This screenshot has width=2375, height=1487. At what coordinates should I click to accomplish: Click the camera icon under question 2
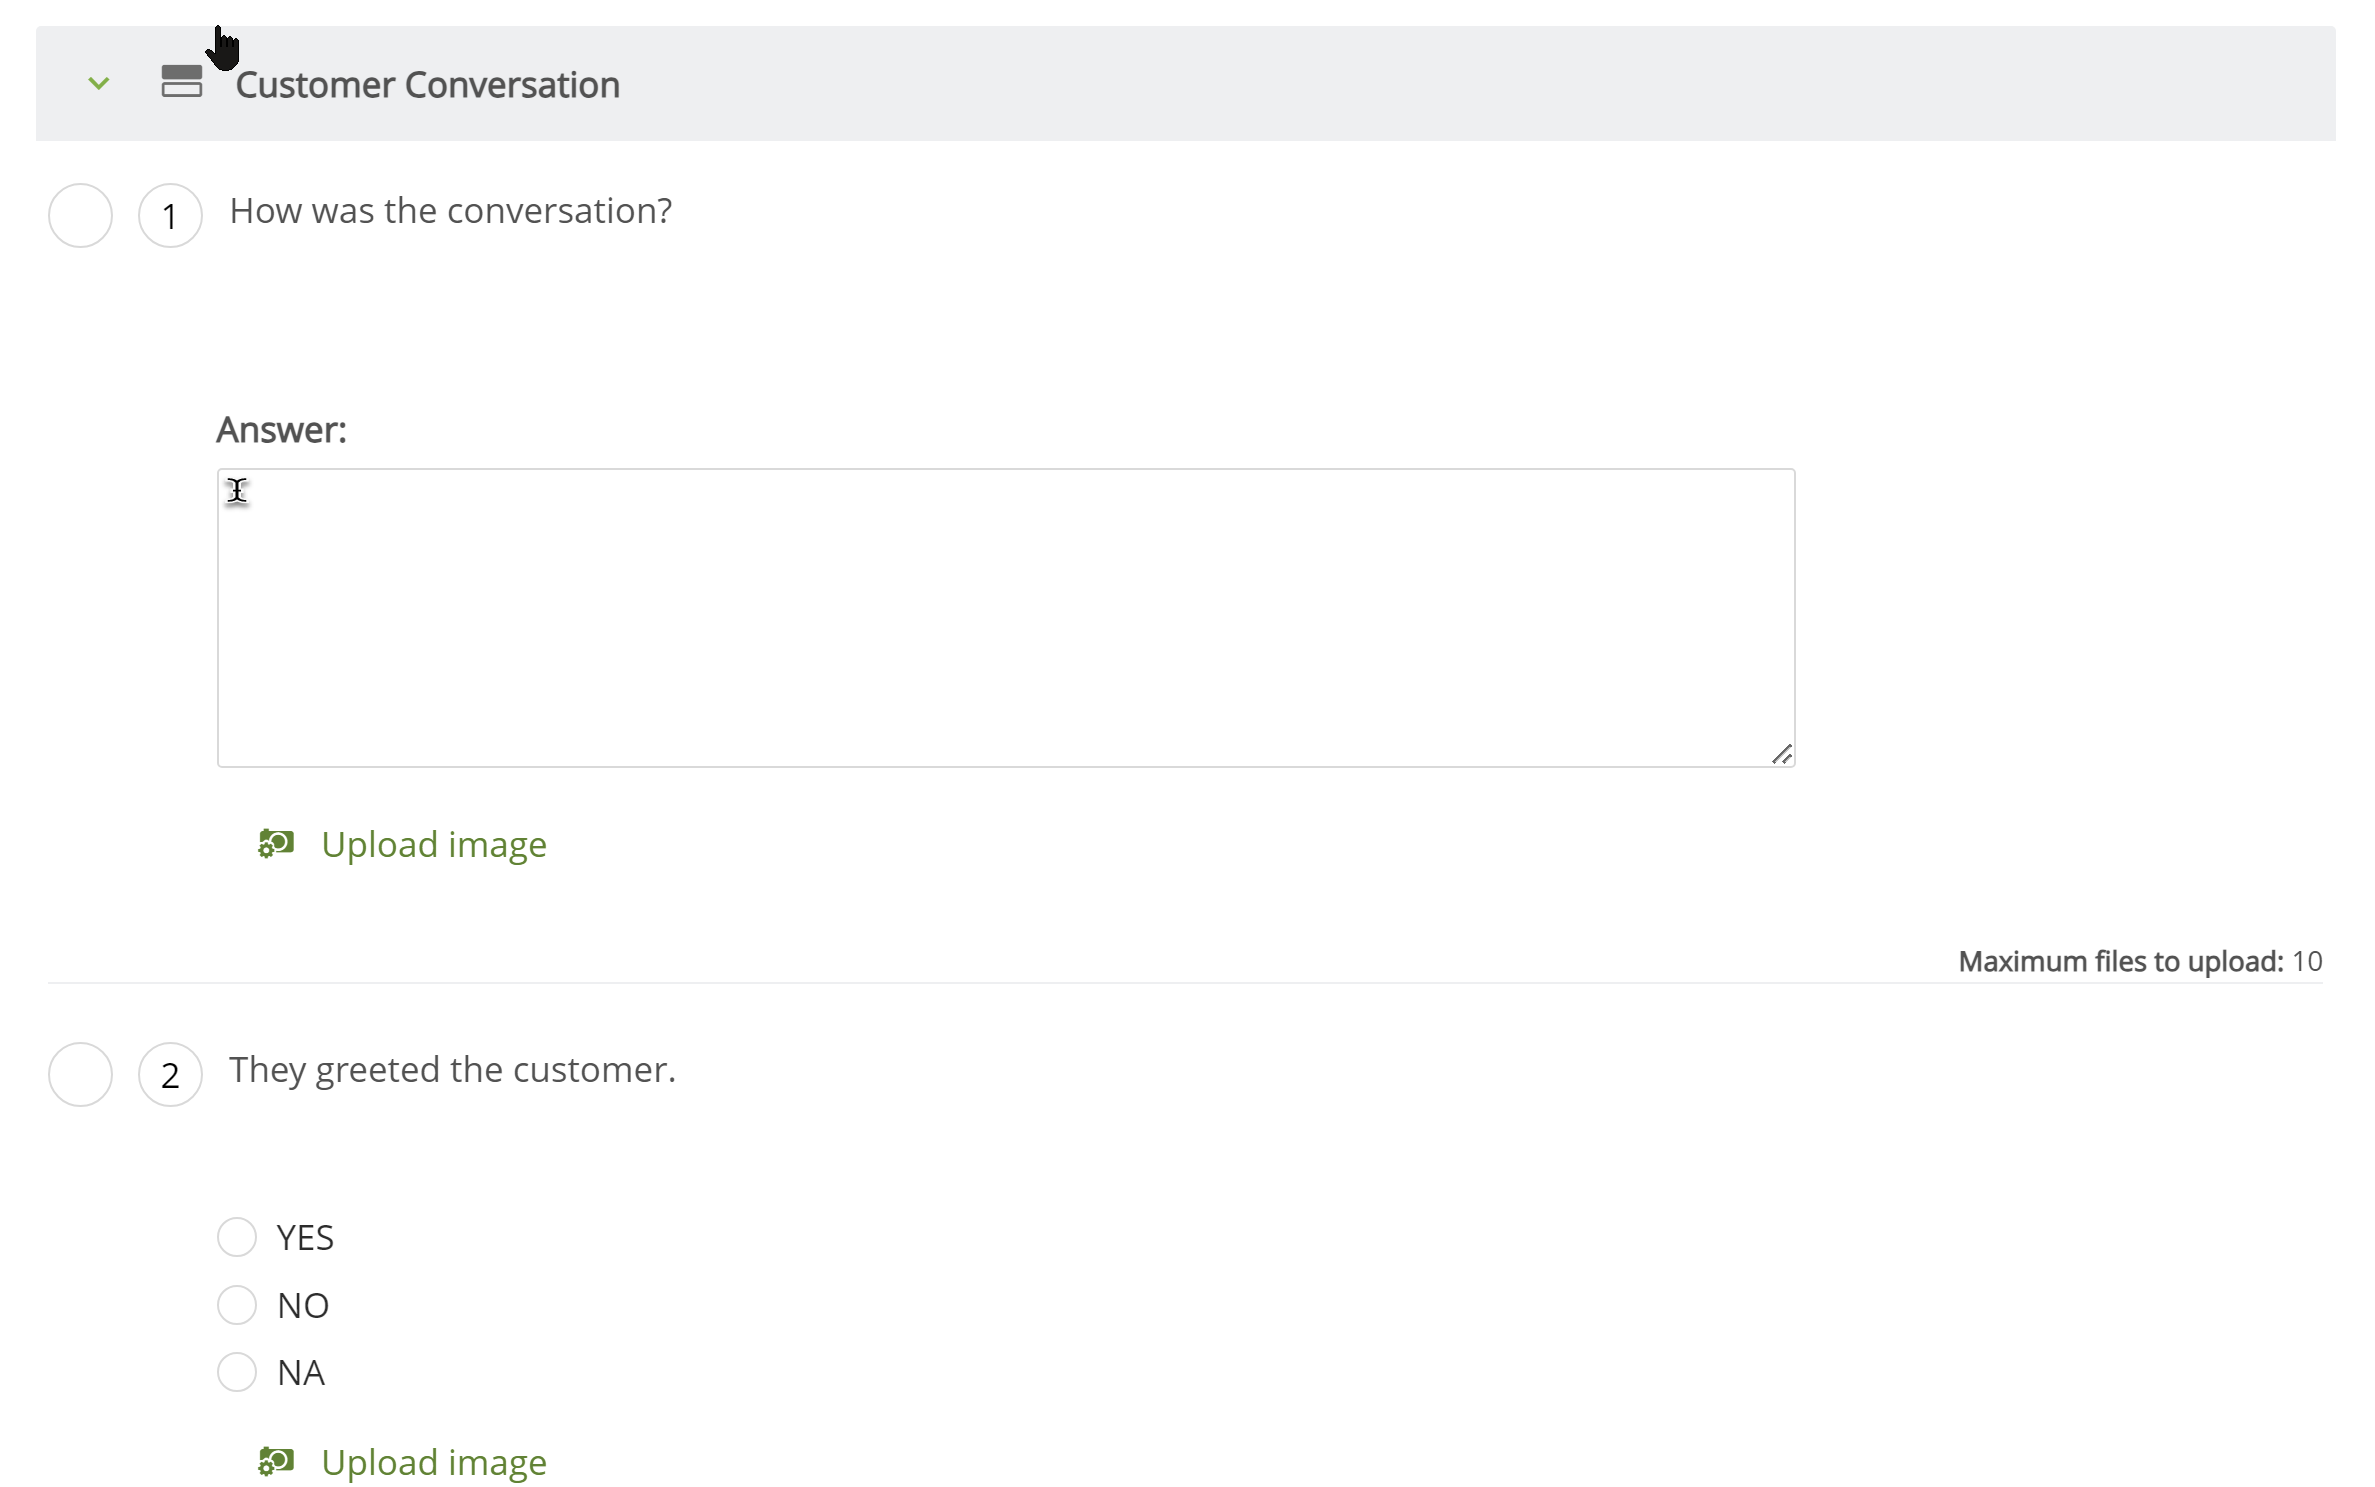coord(276,1462)
